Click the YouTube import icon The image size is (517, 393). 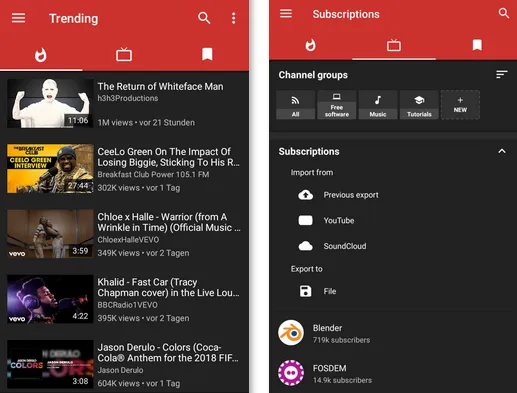click(305, 220)
